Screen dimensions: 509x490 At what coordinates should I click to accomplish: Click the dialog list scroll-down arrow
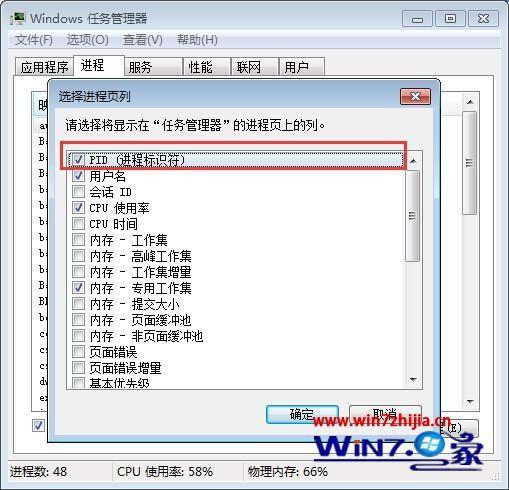[413, 379]
